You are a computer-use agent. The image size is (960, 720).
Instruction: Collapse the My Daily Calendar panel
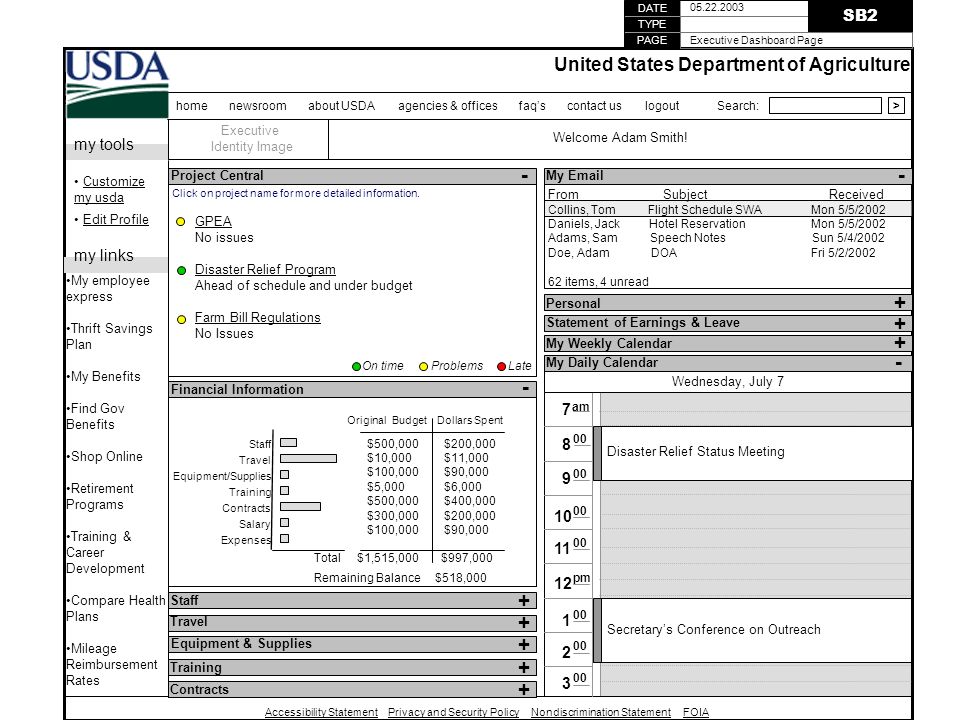899,363
